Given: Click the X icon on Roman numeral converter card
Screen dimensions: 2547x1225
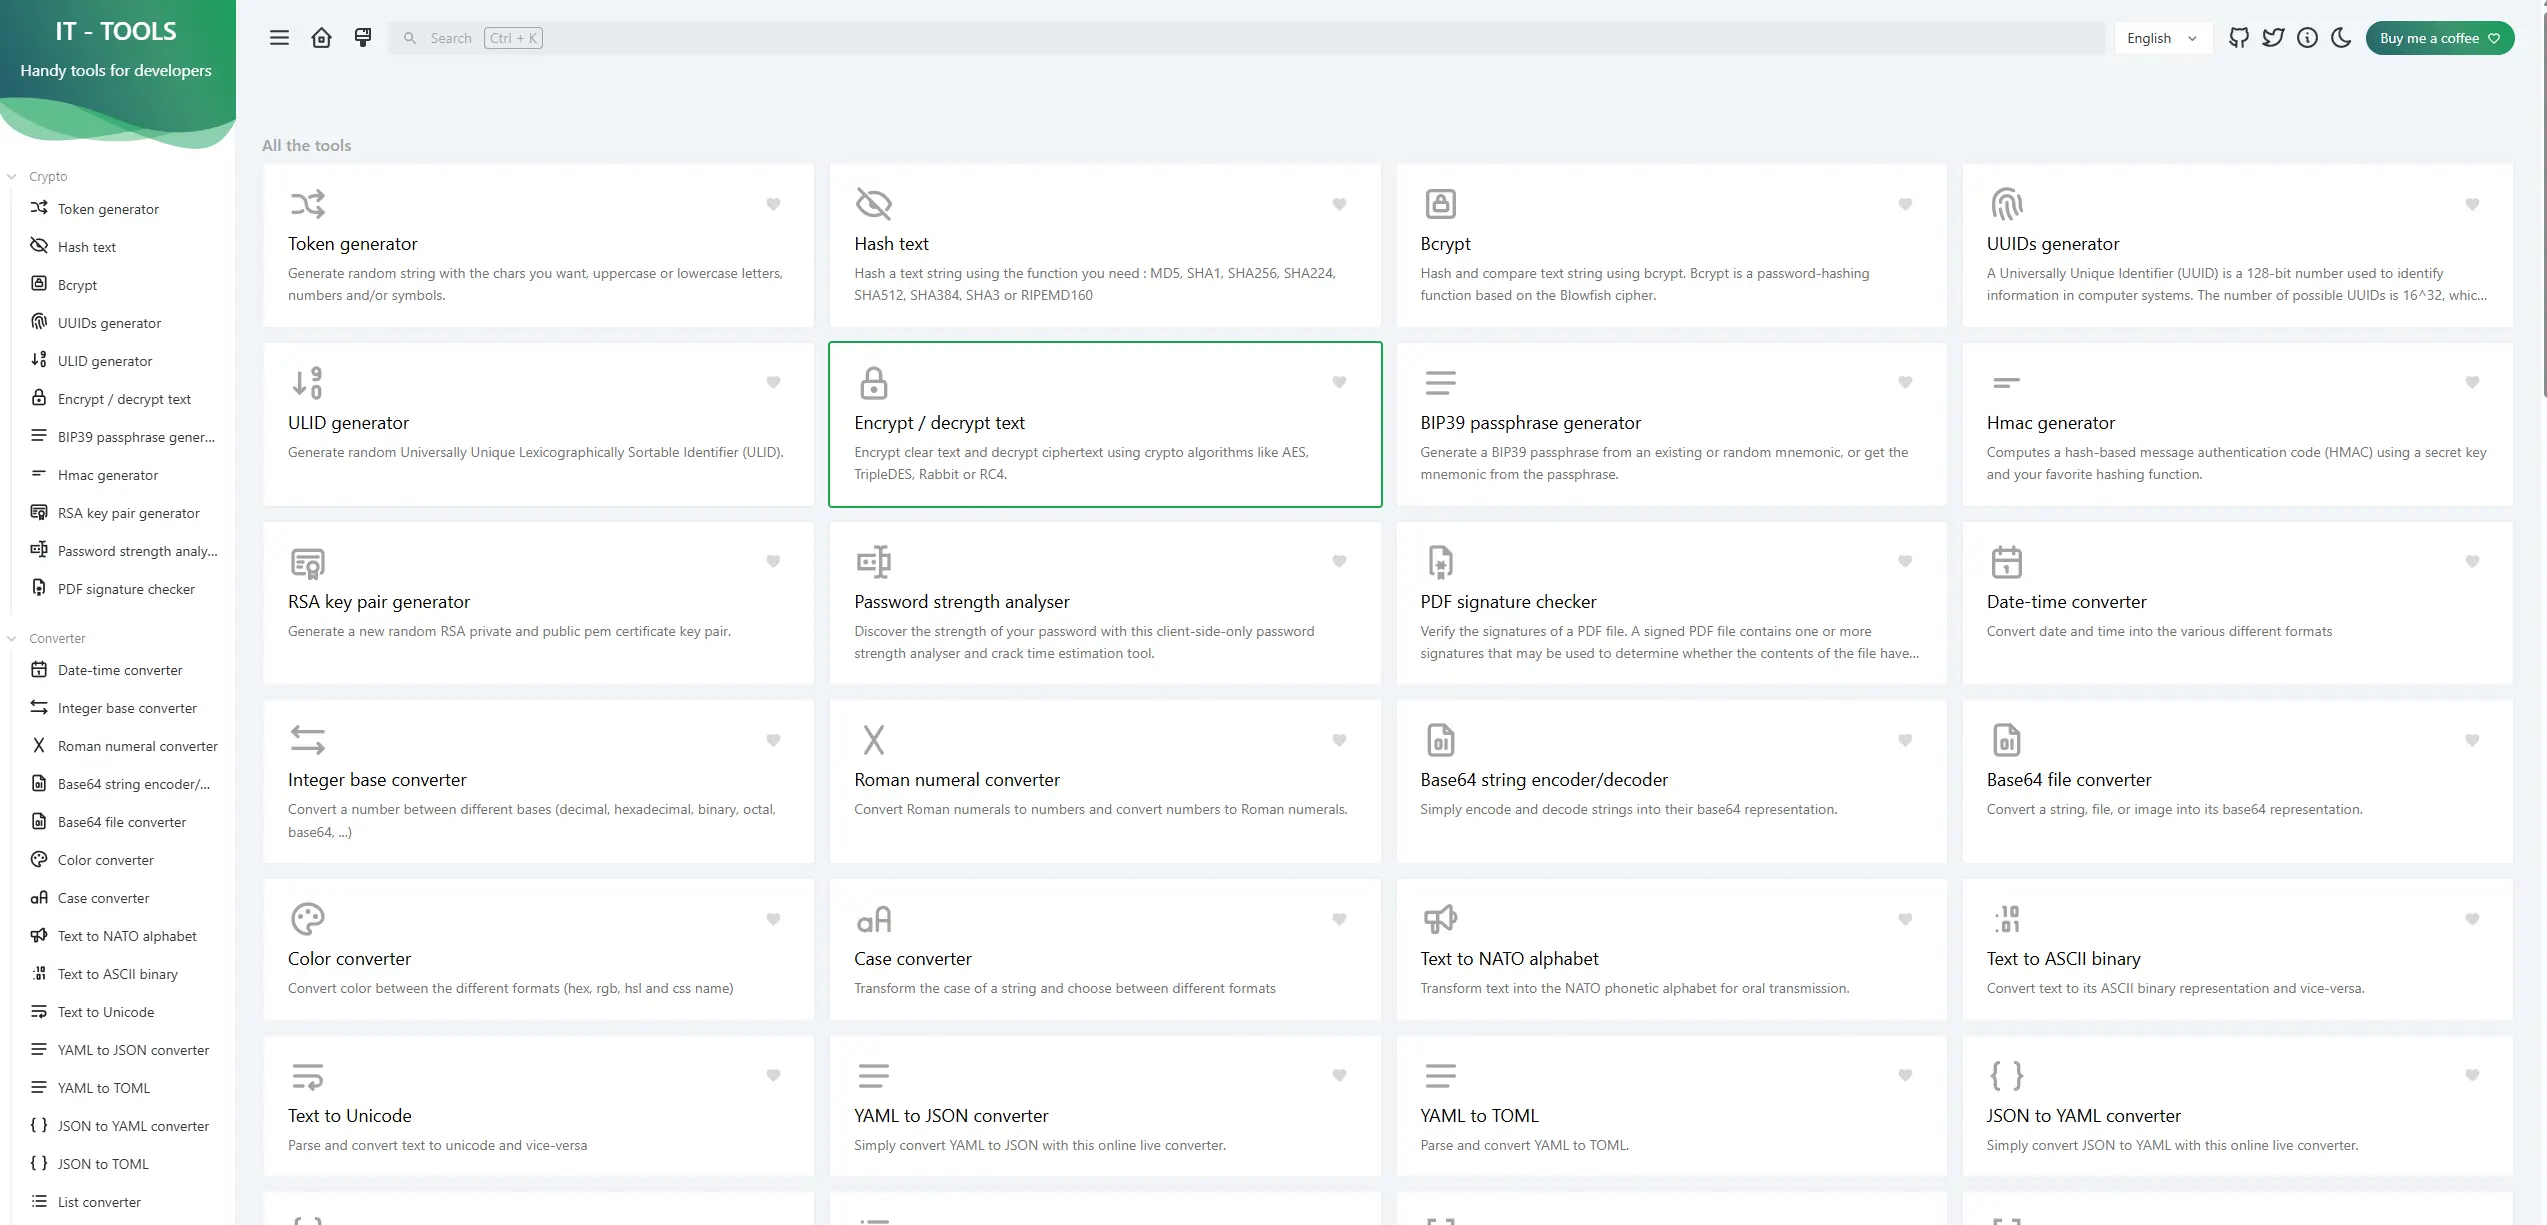Looking at the screenshot, I should [873, 740].
